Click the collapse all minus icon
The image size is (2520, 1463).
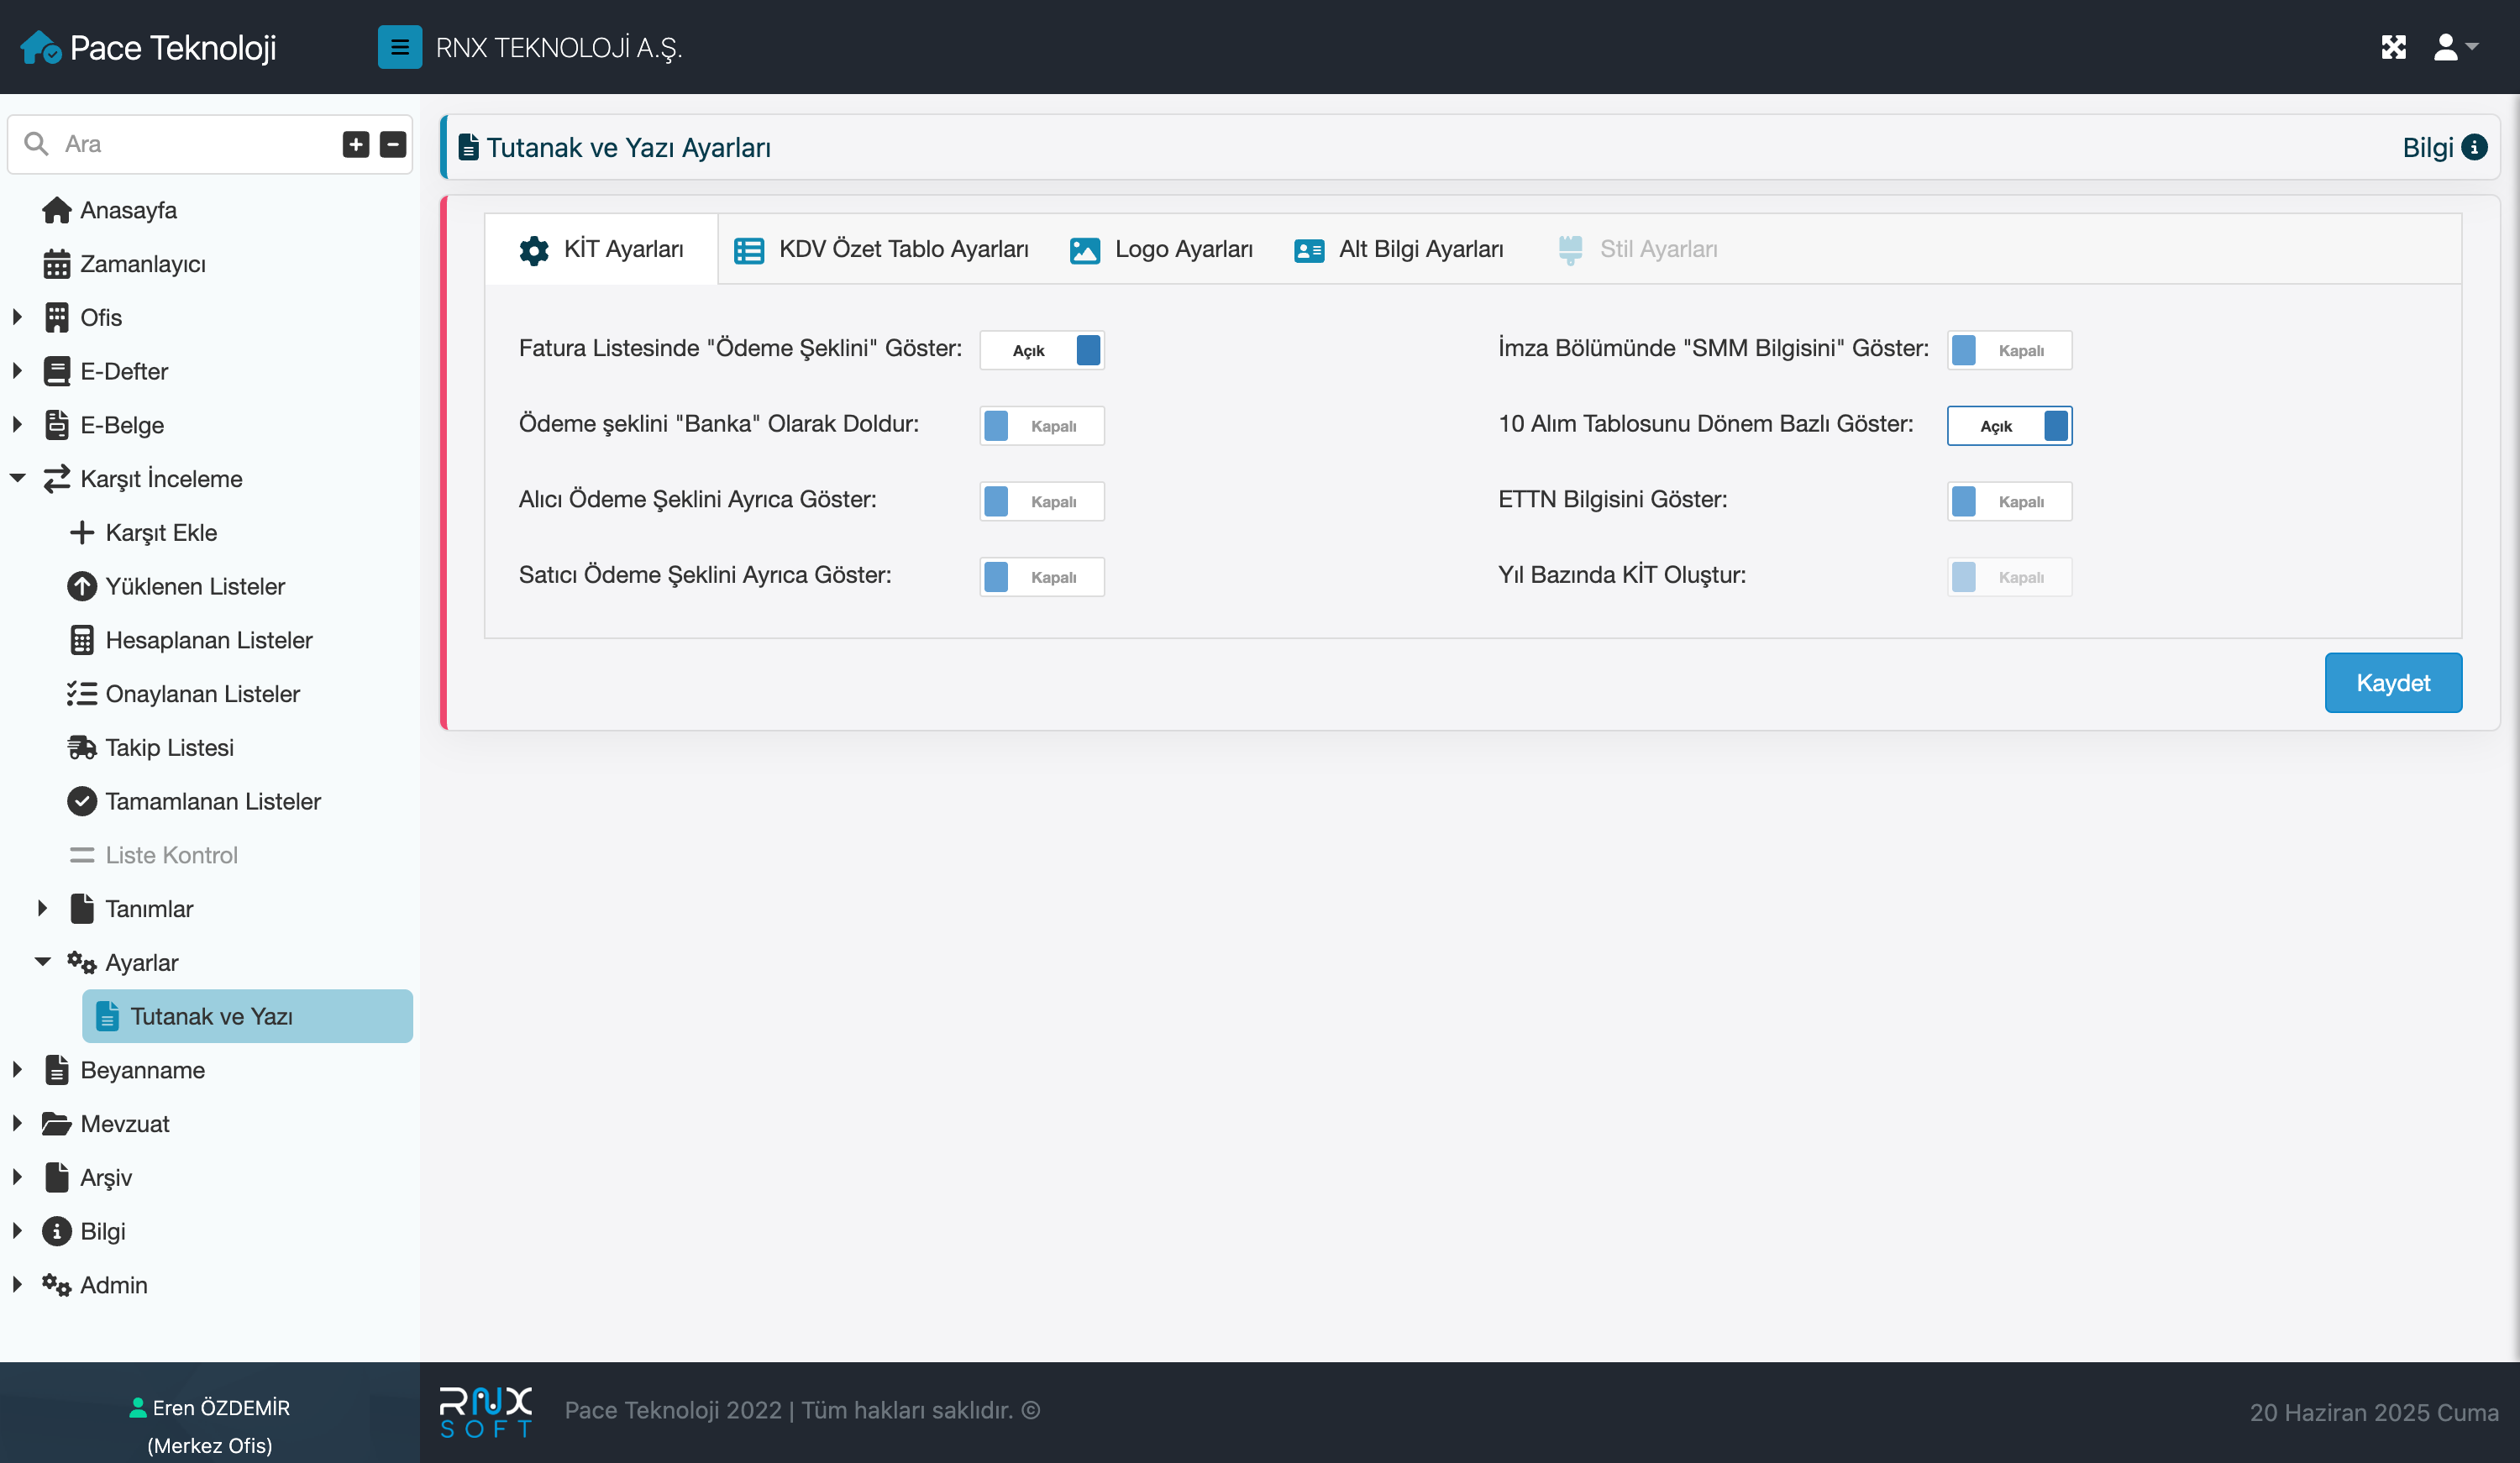tap(393, 144)
